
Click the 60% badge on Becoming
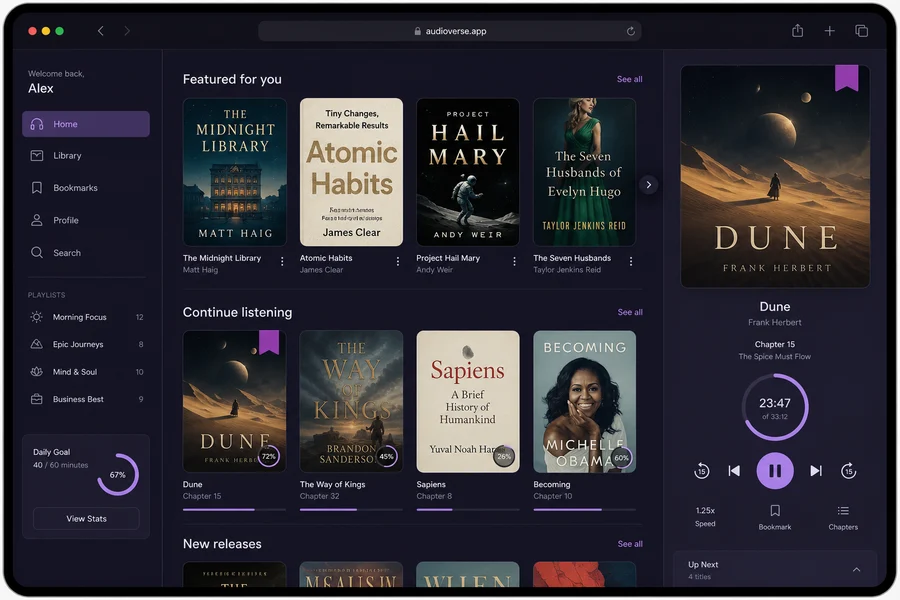coord(622,458)
